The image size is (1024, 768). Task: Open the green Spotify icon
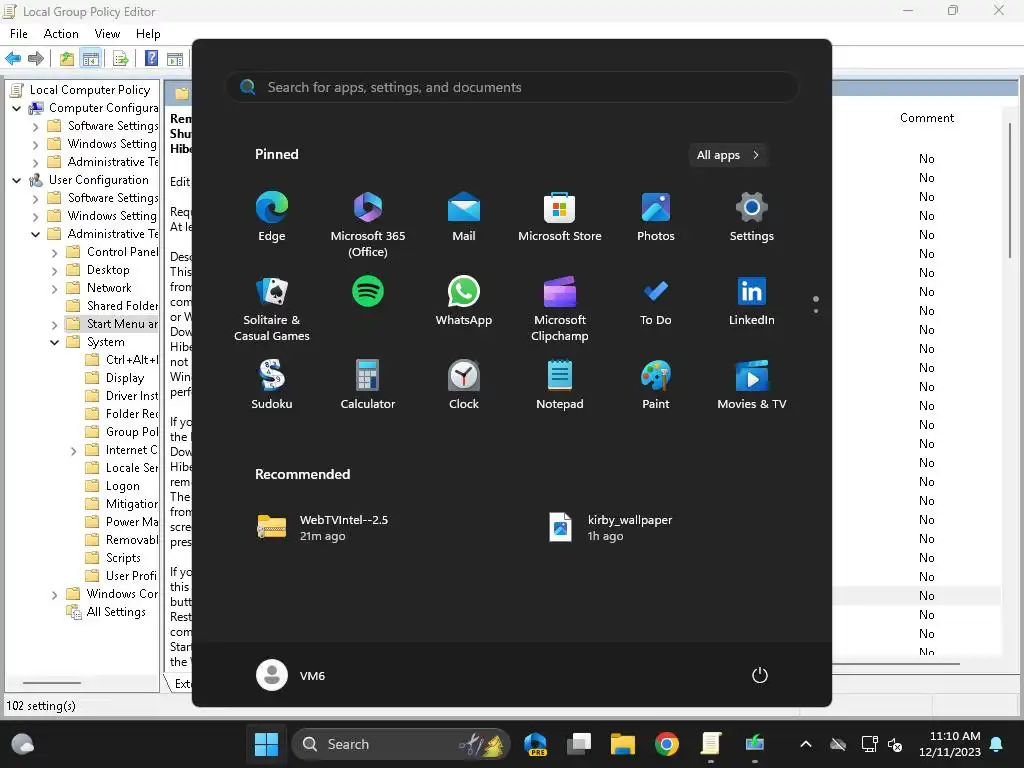click(368, 291)
